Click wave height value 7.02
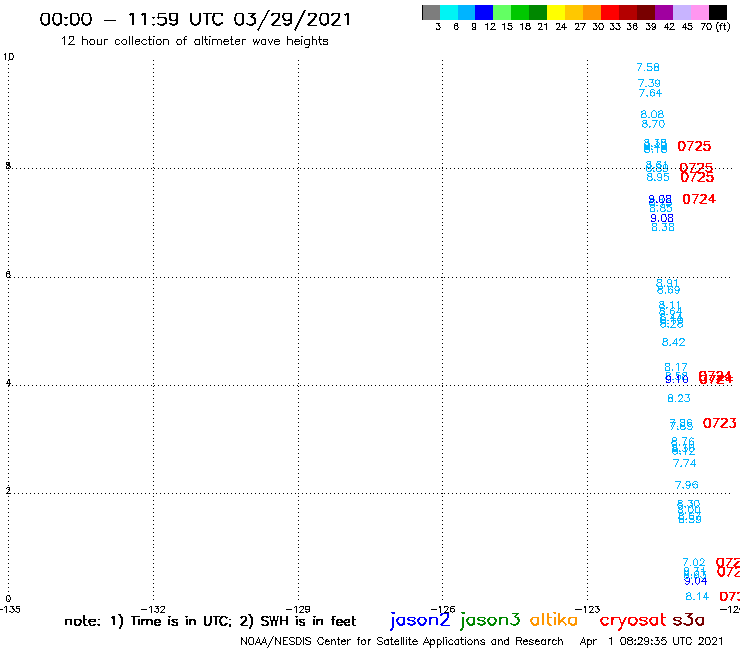 [x=694, y=563]
